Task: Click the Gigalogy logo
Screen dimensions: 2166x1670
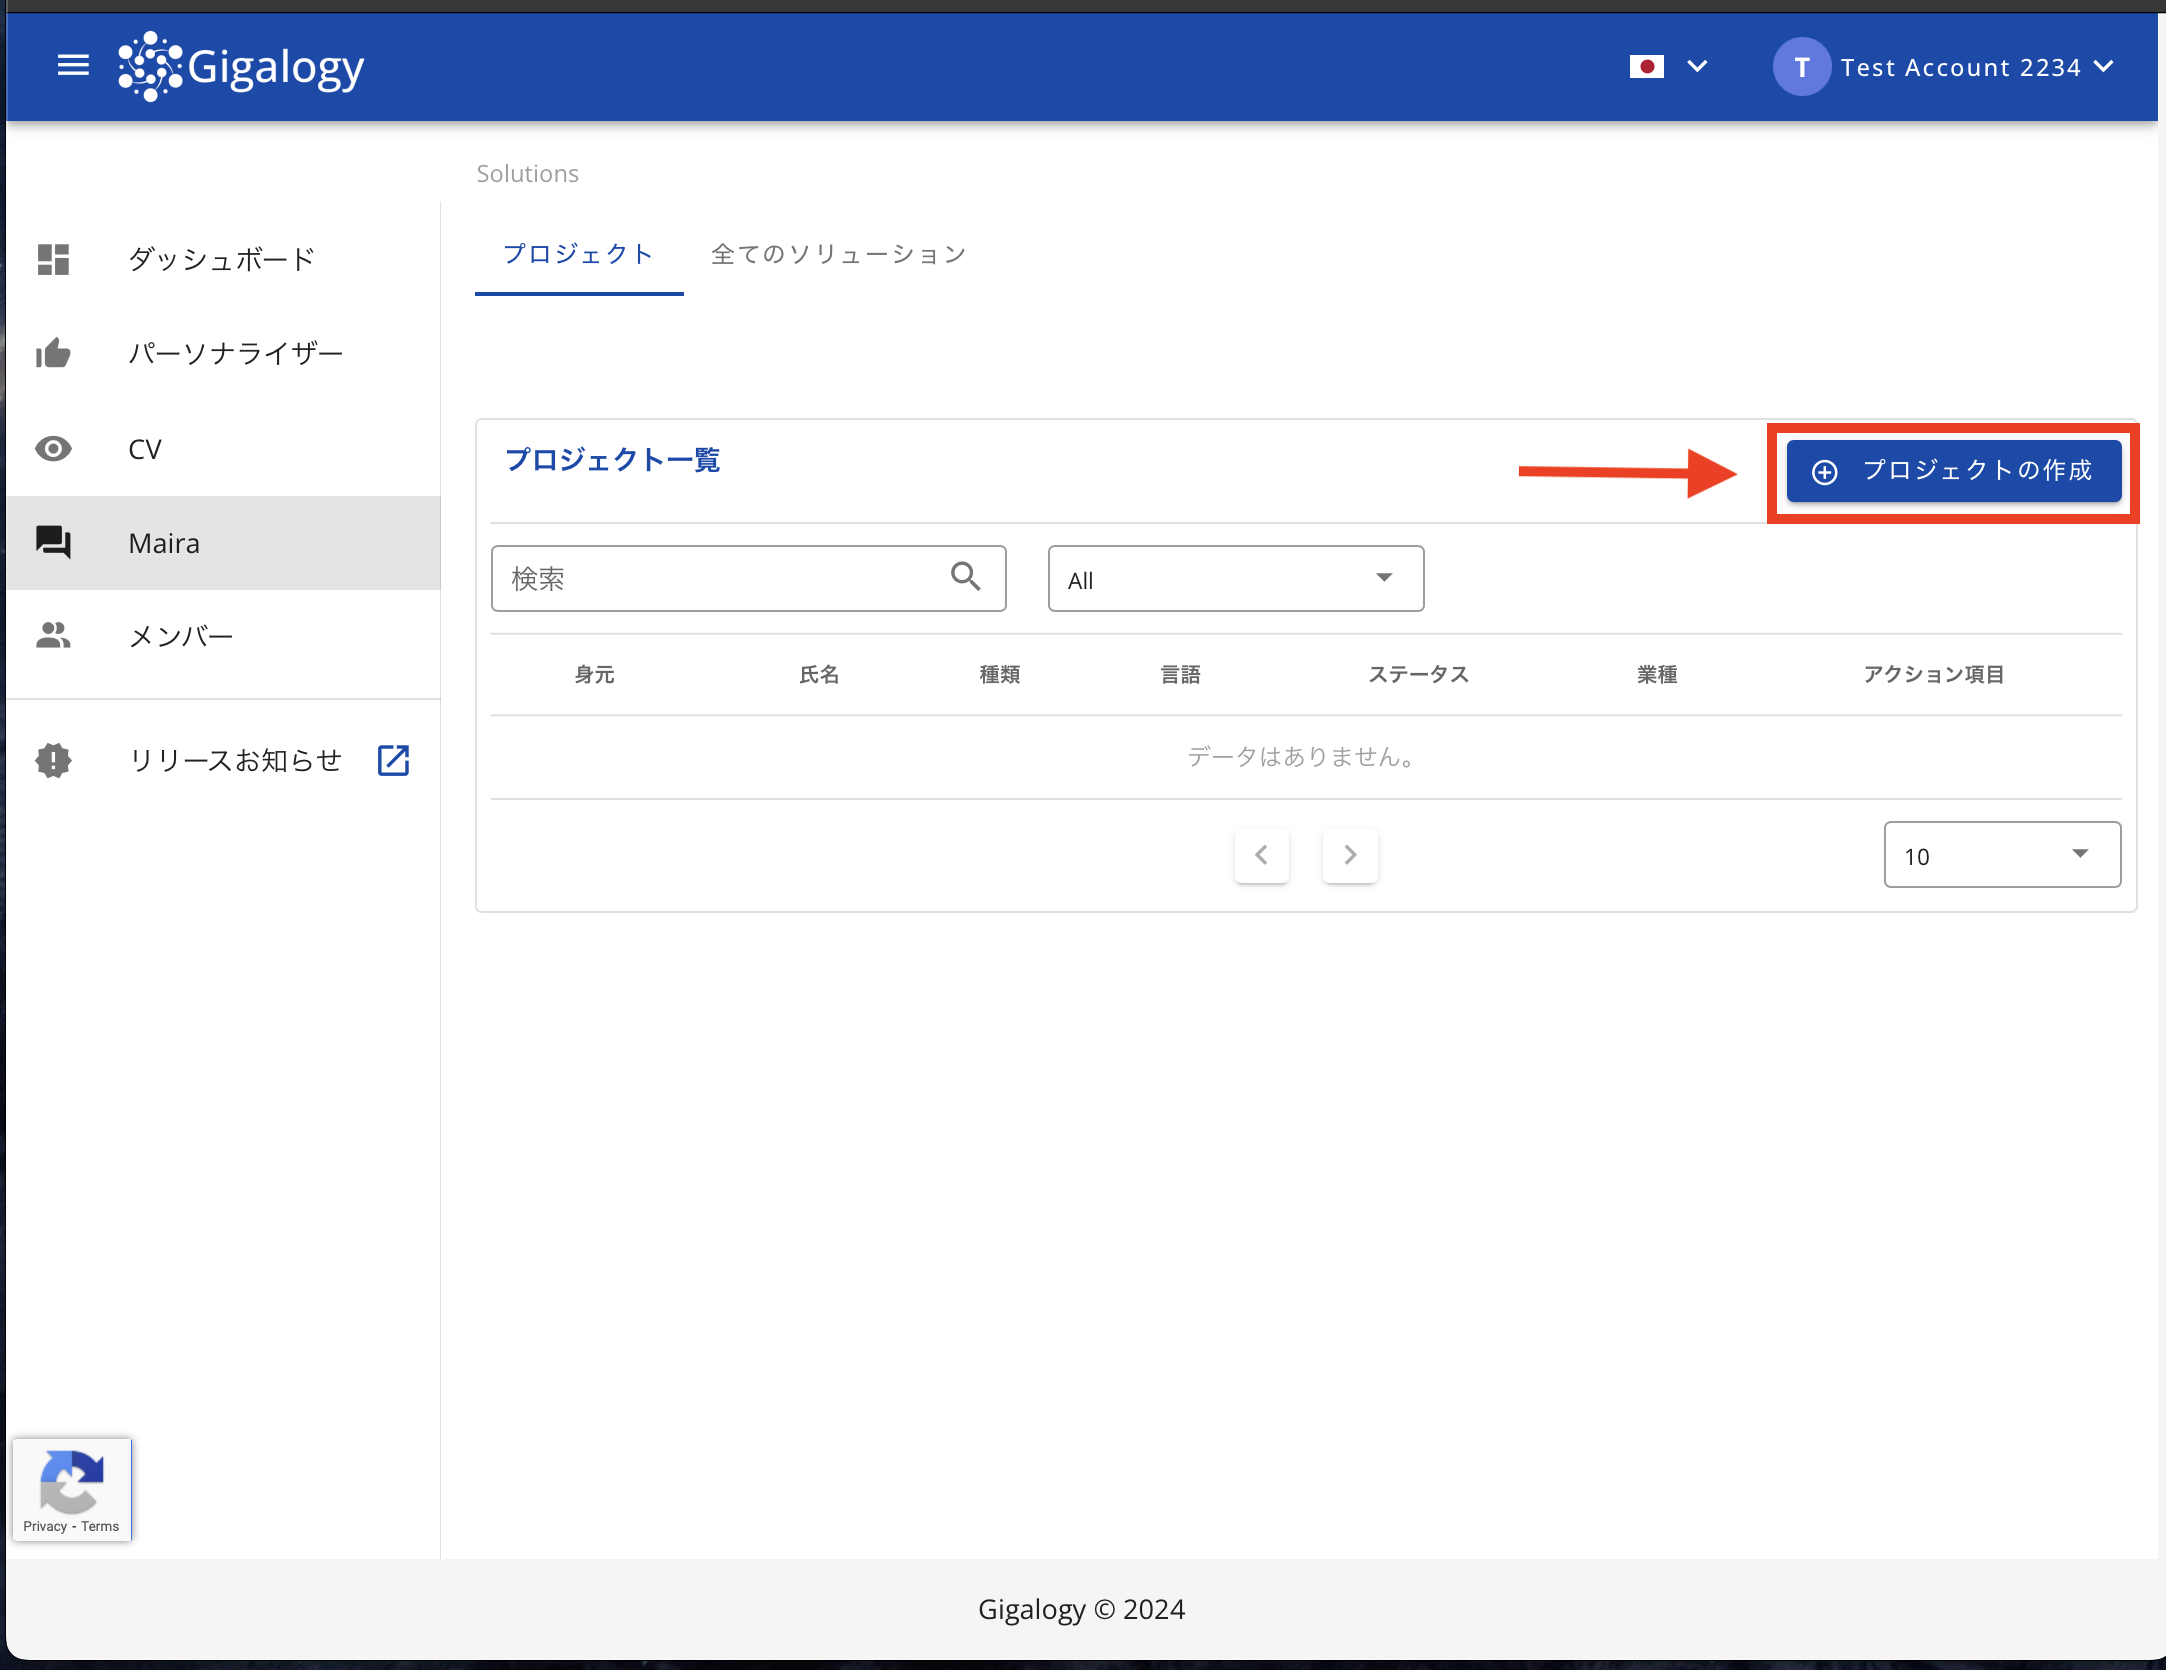Action: 240,66
